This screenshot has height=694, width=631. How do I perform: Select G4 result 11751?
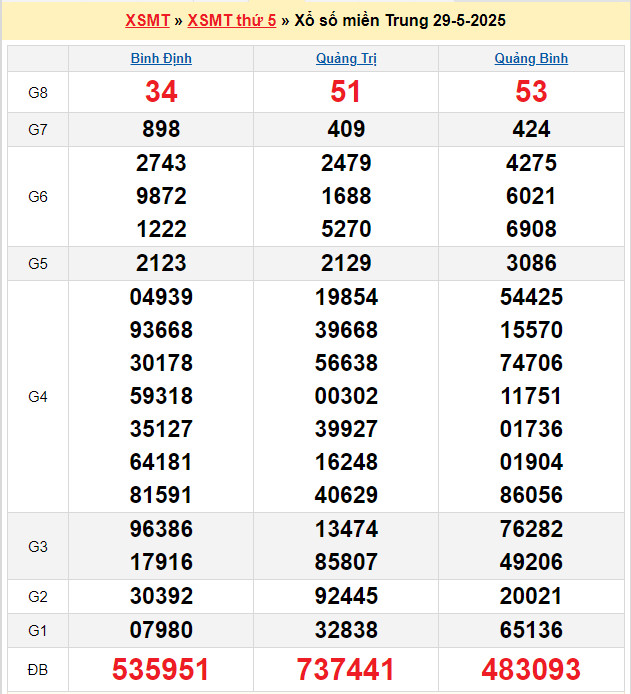(x=531, y=396)
